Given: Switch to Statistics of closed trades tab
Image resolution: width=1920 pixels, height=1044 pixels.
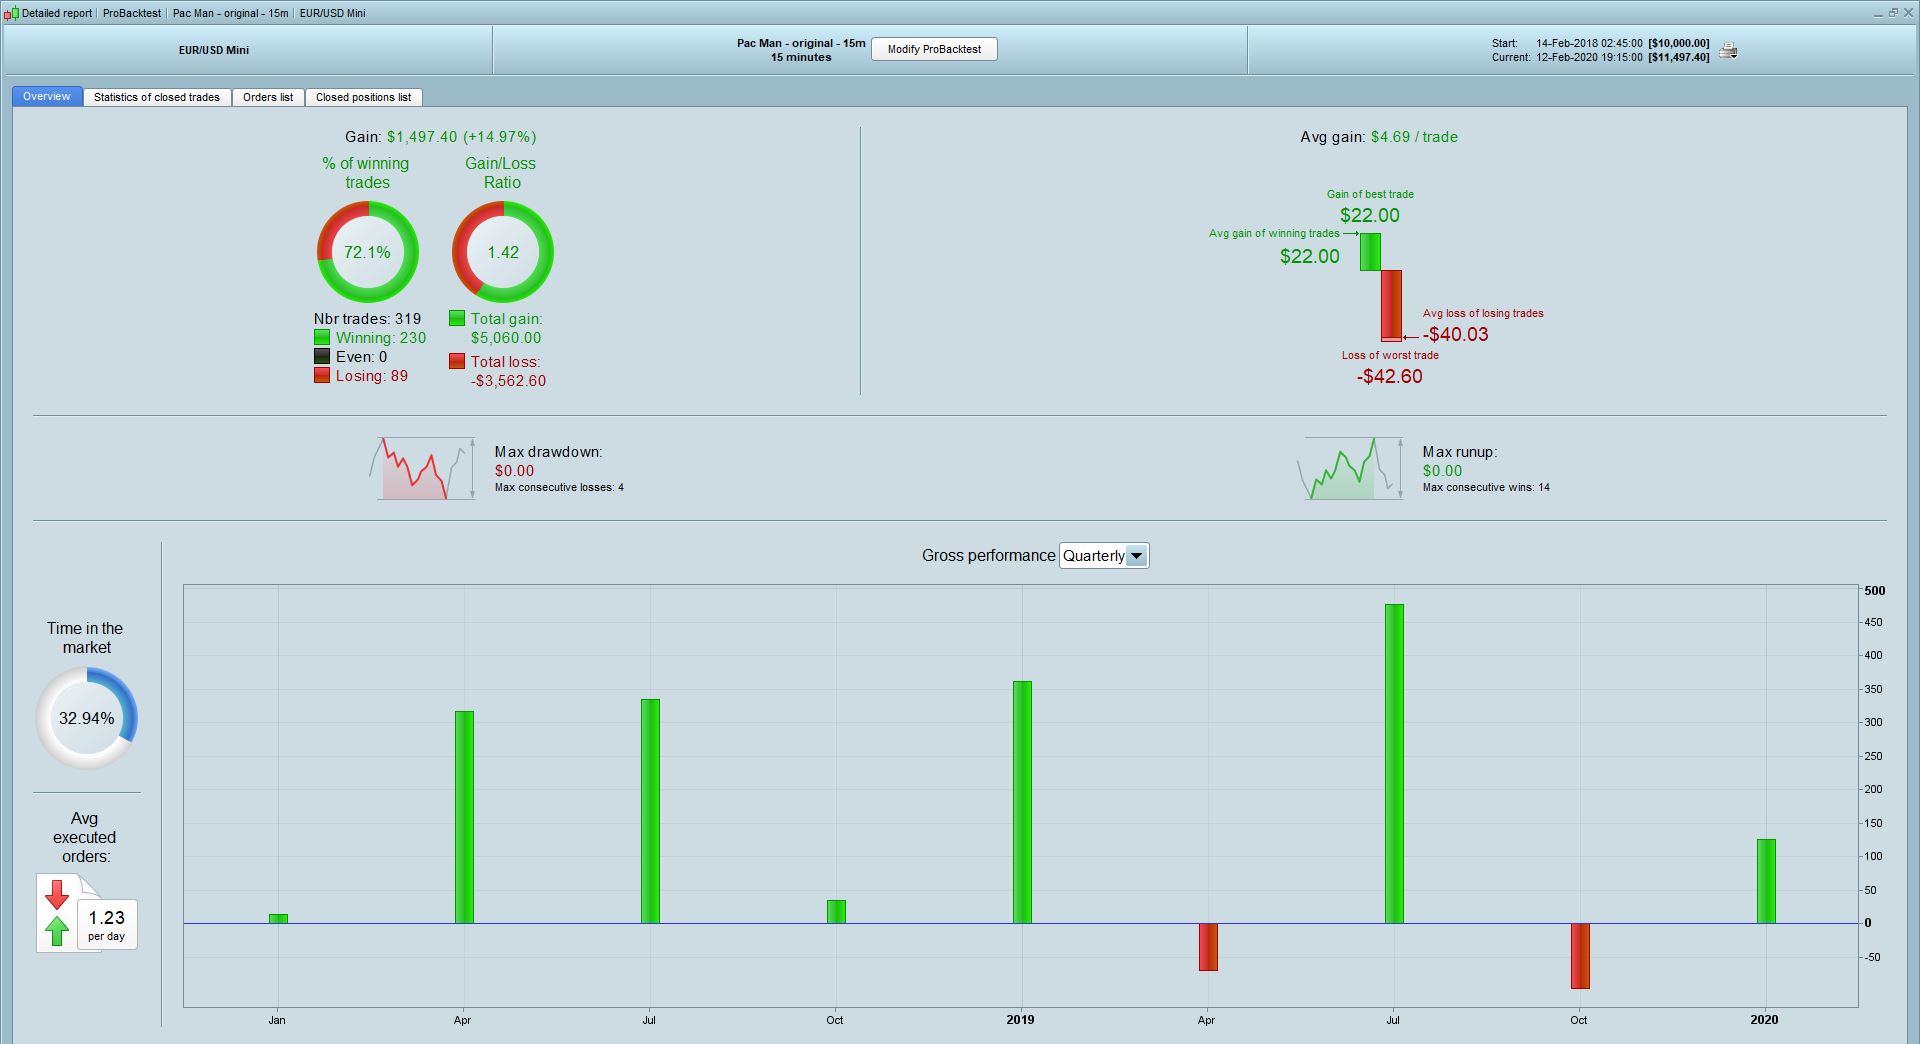Looking at the screenshot, I should click(x=157, y=97).
